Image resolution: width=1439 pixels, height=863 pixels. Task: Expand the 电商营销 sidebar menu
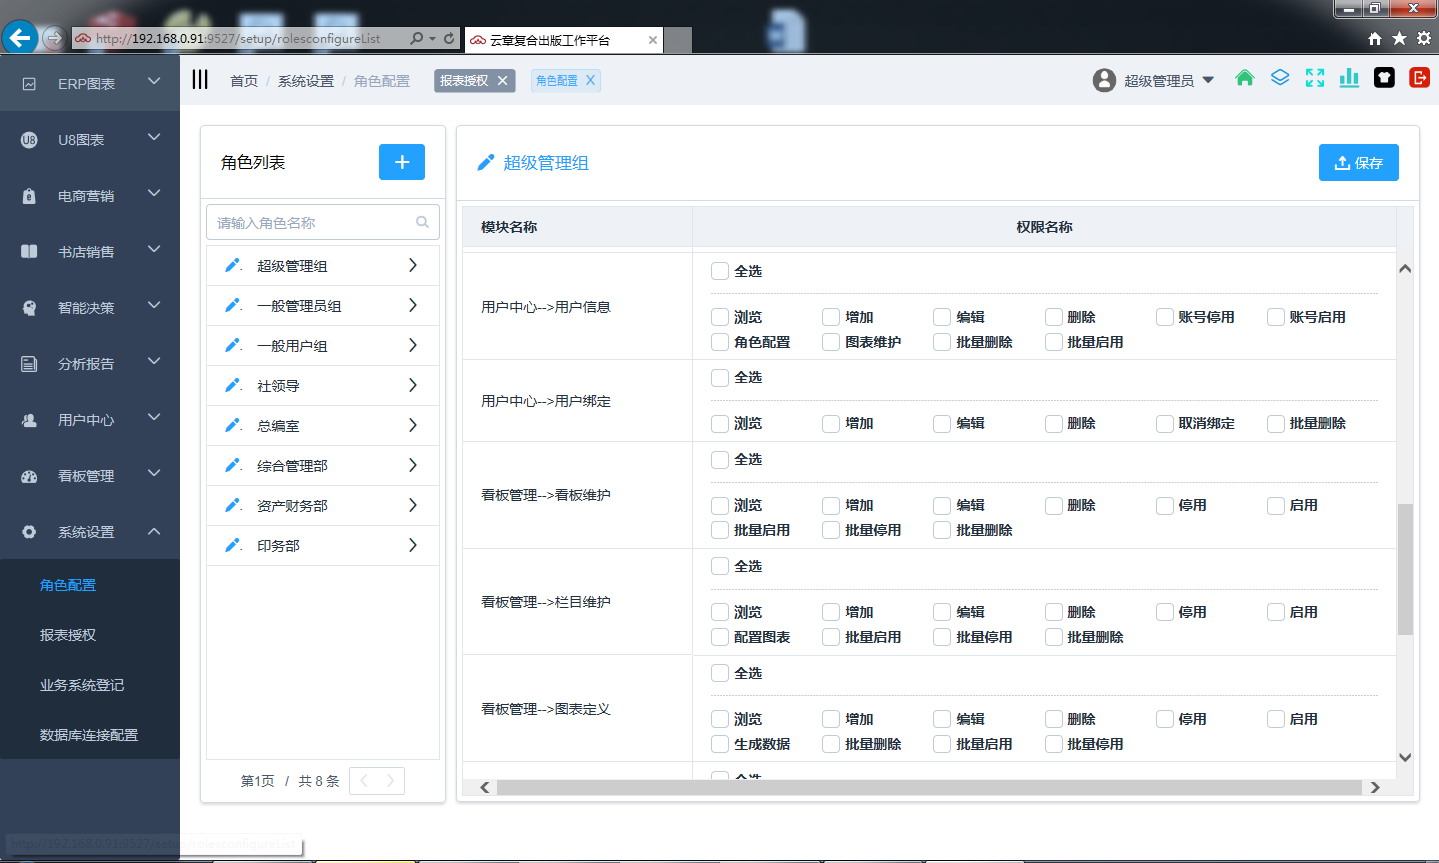[154, 193]
